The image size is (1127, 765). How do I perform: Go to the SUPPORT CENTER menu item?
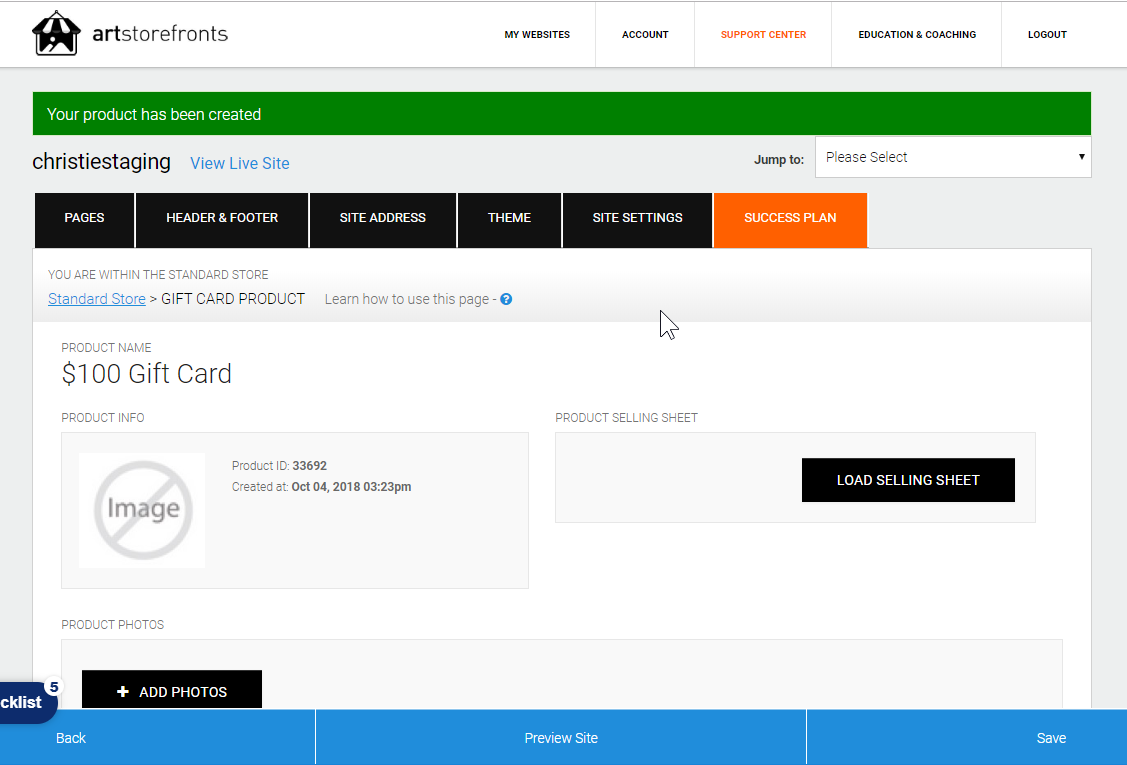(x=763, y=34)
